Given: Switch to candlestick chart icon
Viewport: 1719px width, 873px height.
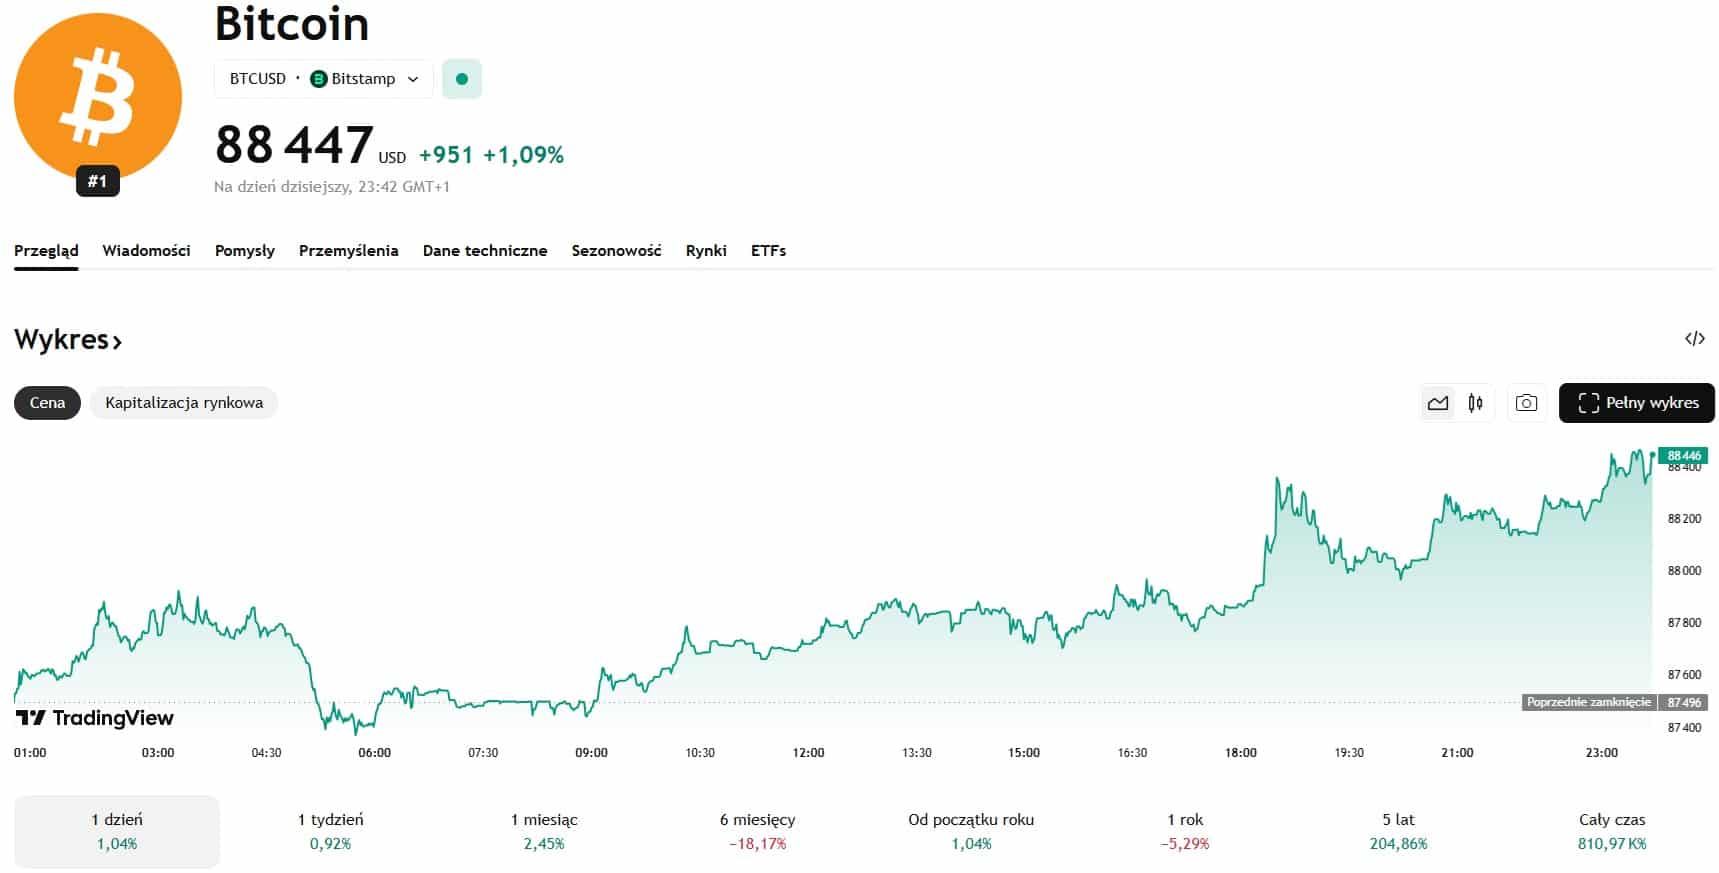Looking at the screenshot, I should tap(1475, 403).
